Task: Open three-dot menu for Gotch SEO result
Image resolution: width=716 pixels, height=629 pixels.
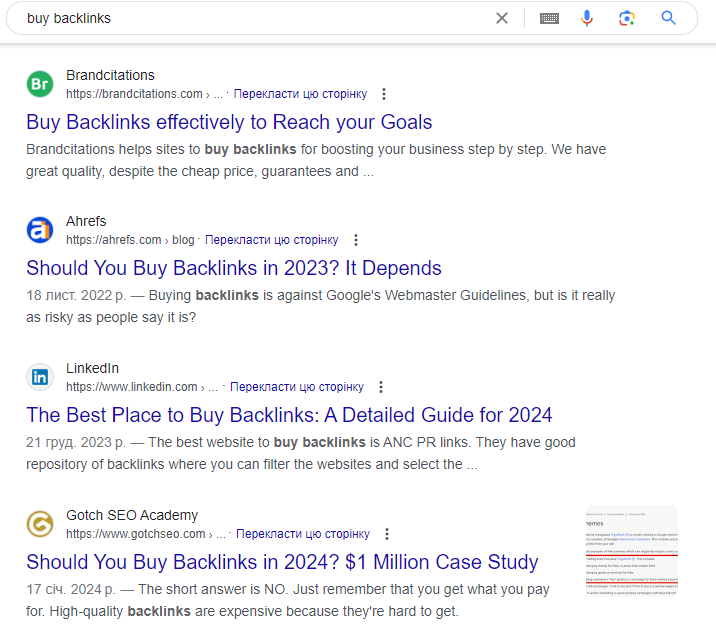Action: tap(387, 534)
